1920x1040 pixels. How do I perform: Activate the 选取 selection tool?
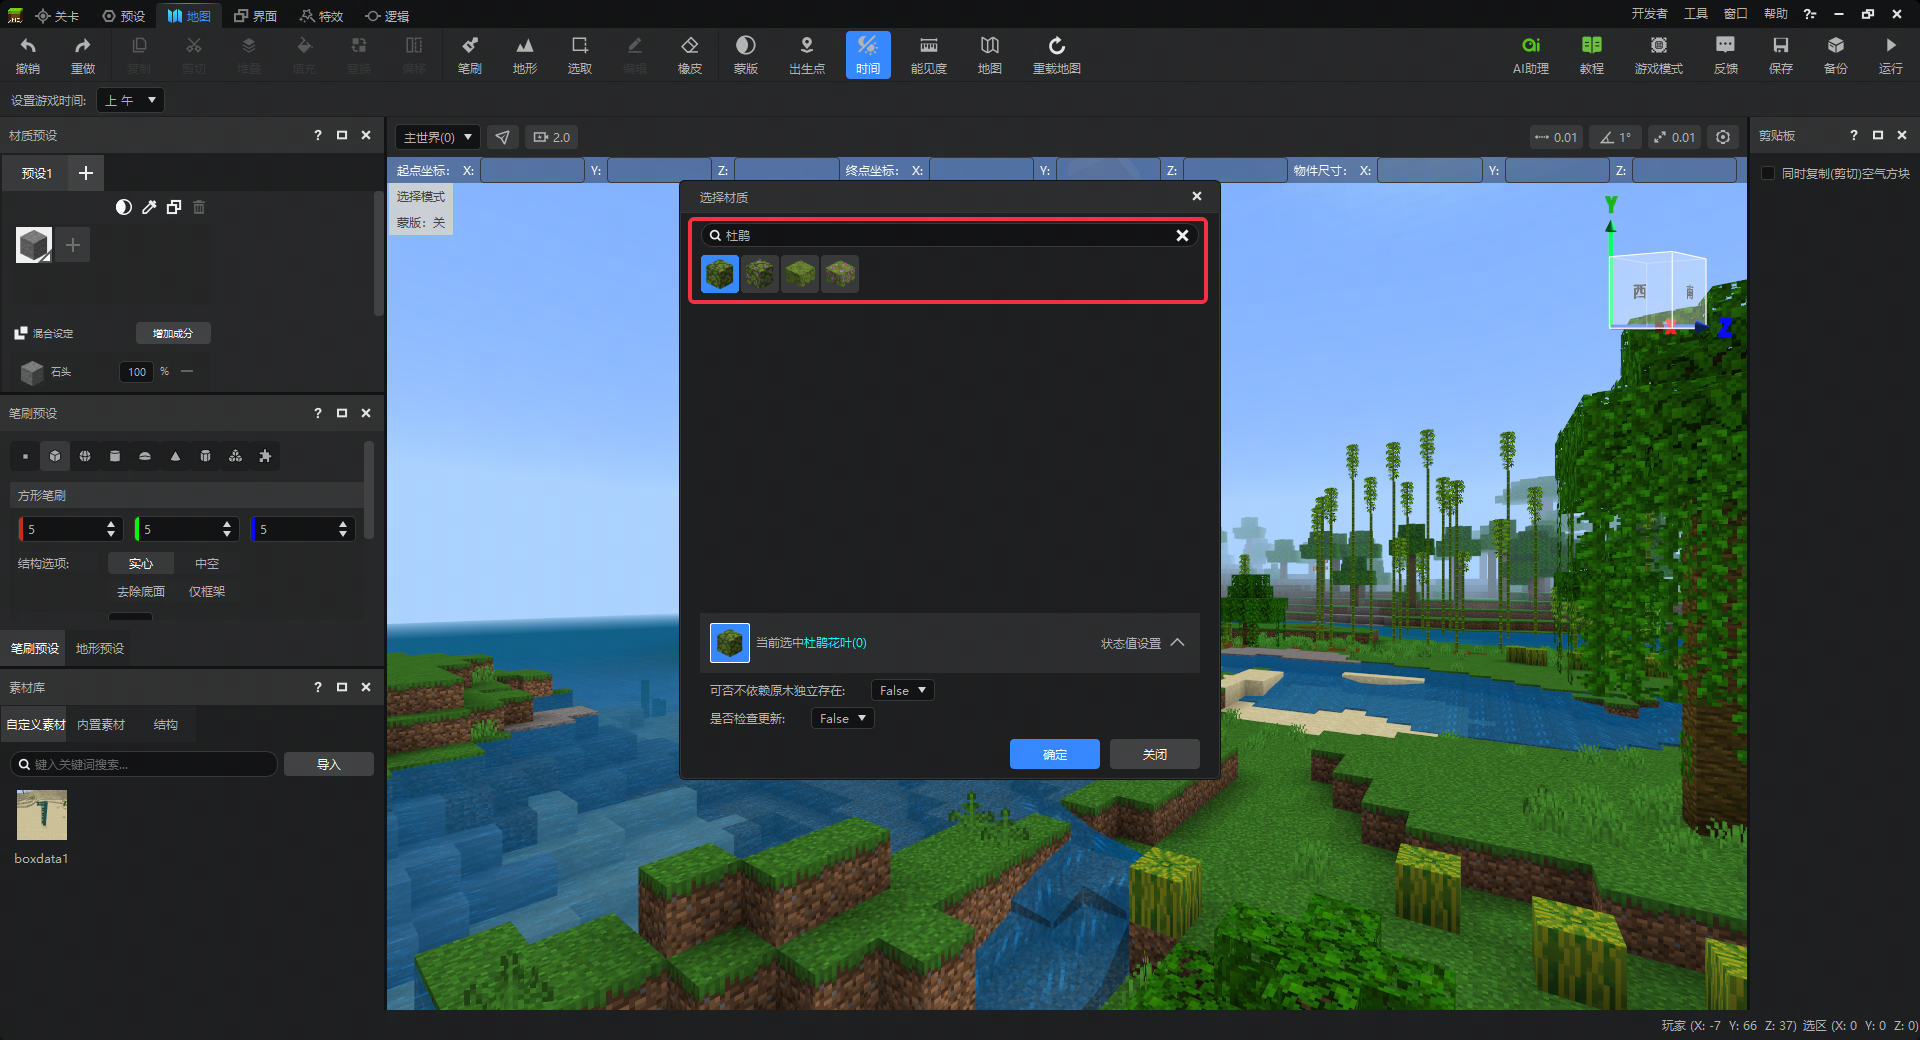[x=579, y=55]
